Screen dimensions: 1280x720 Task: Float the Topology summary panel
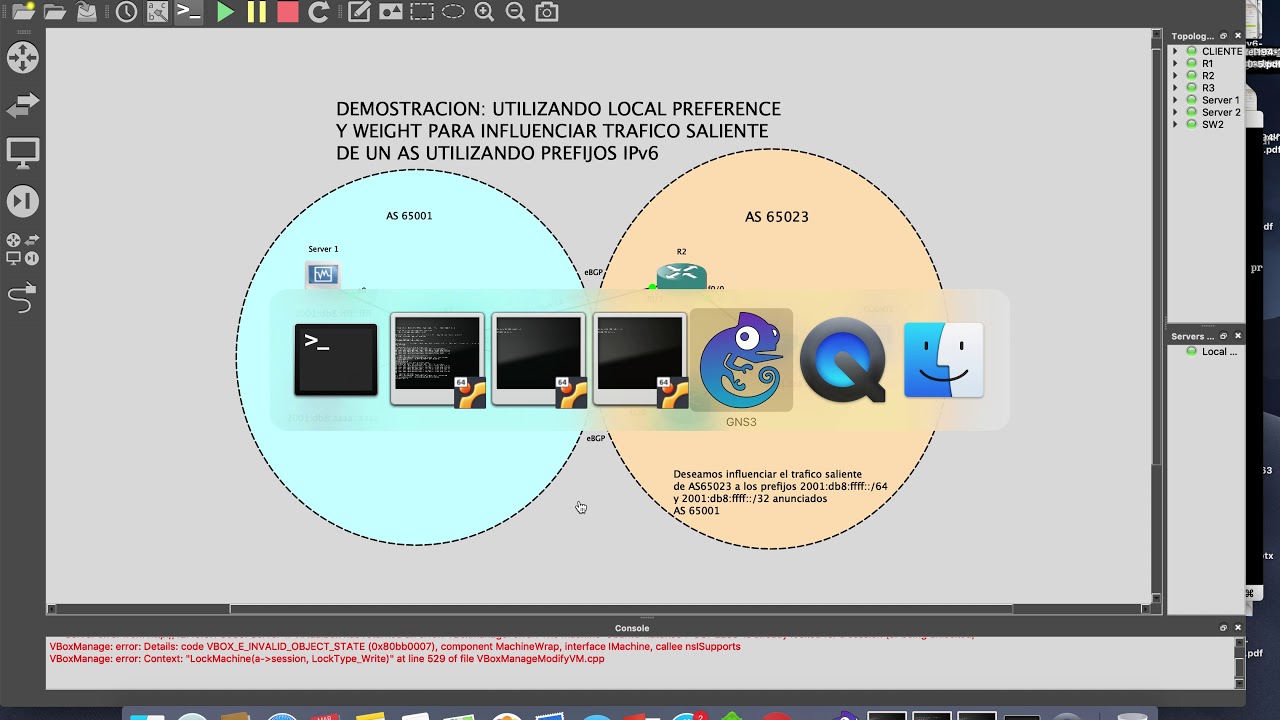point(1223,36)
